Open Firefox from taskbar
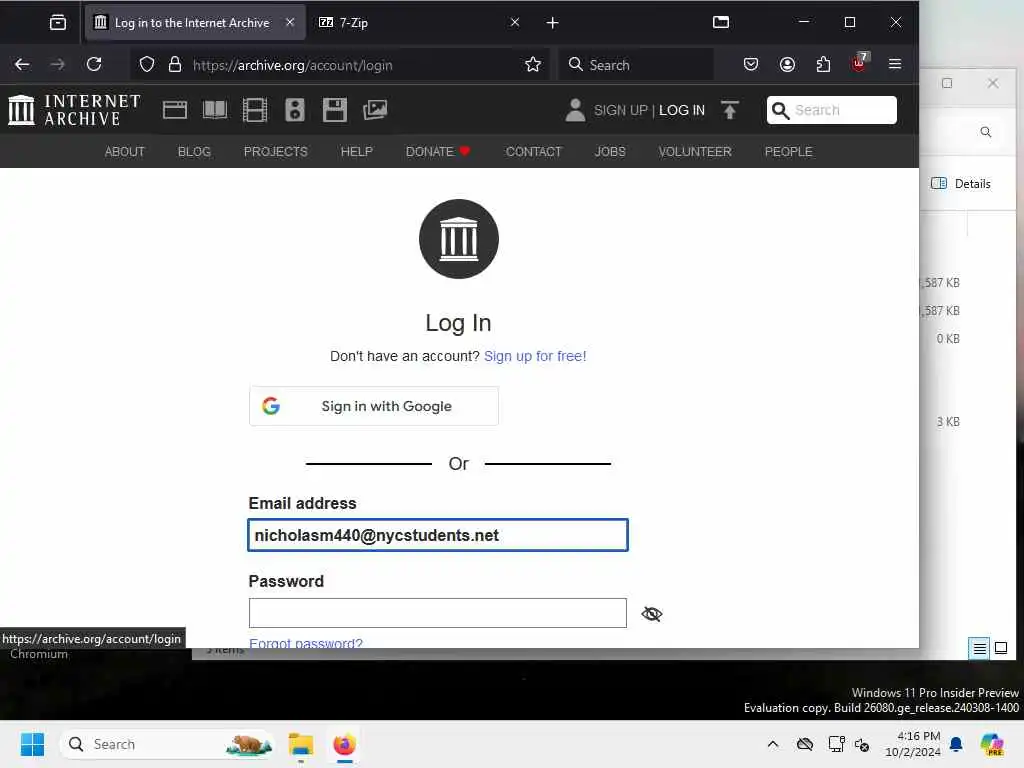This screenshot has width=1024, height=768. 344,744
